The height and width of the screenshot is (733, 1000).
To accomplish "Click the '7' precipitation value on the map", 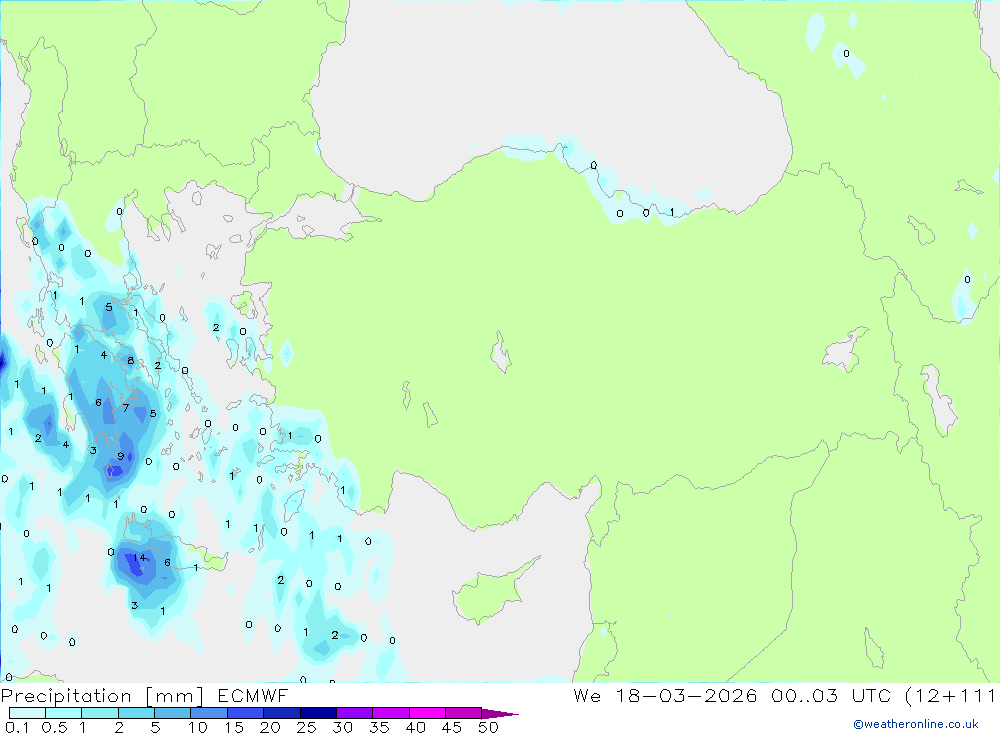I will click(126, 408).
